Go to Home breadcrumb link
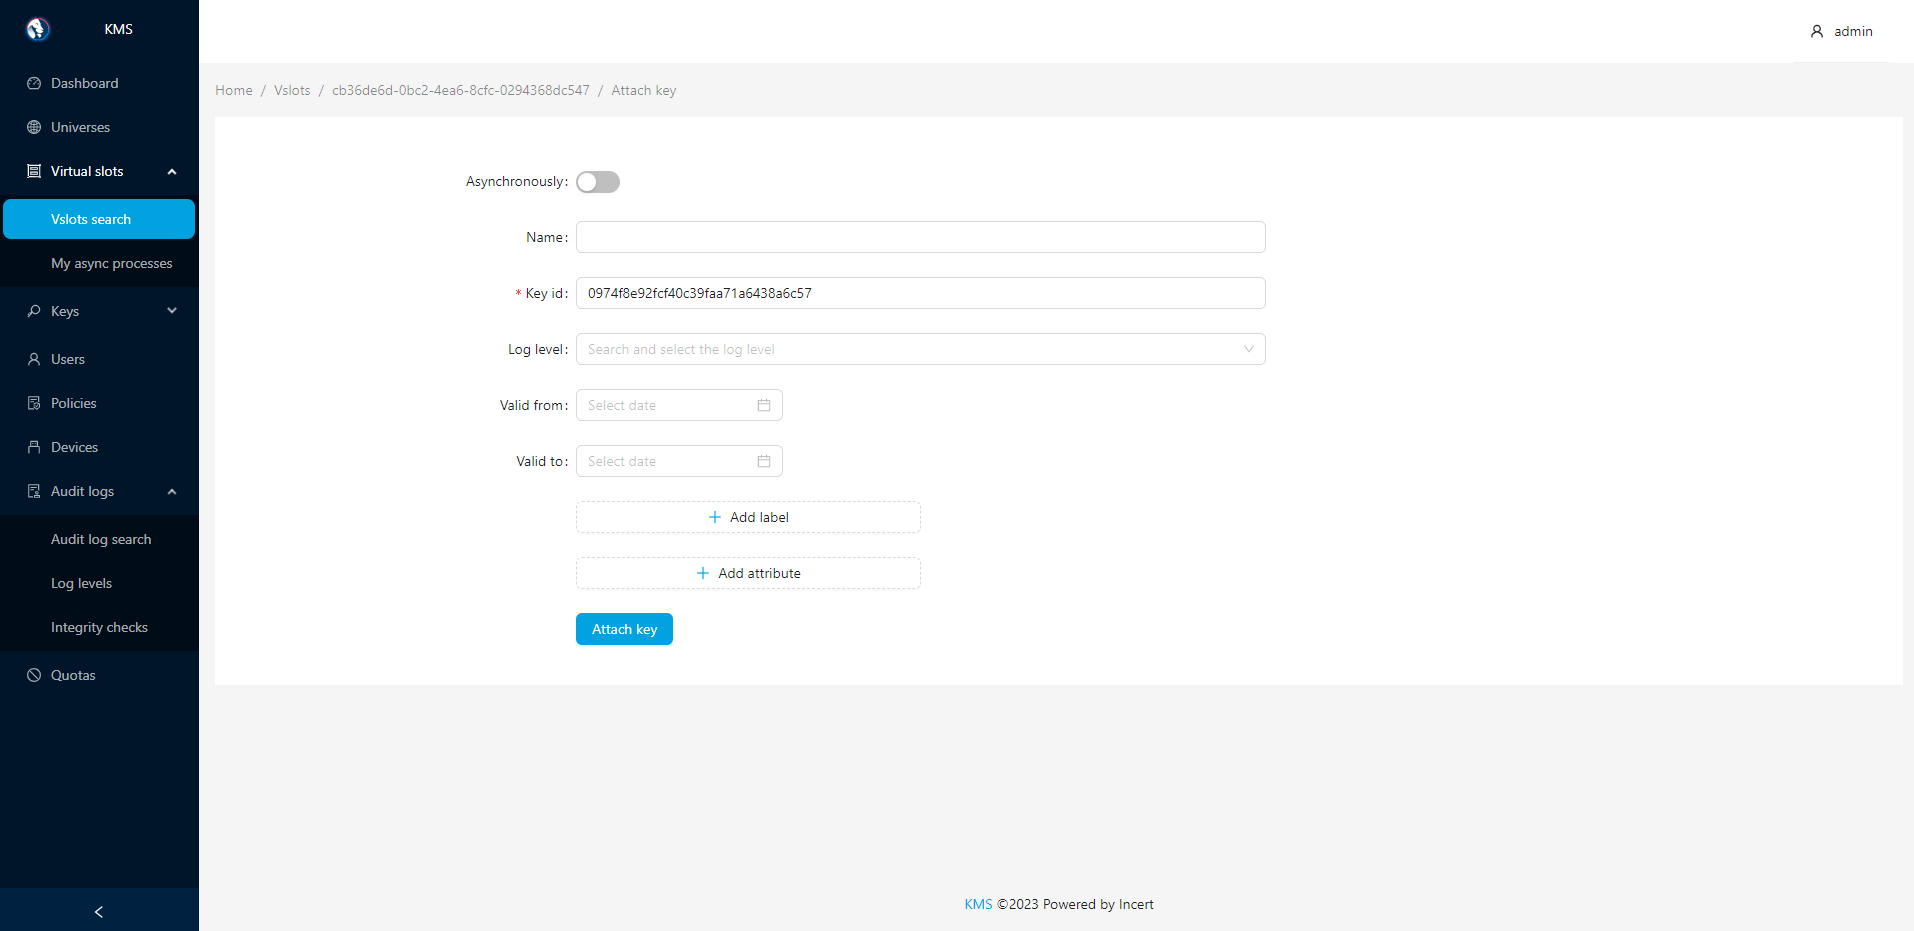This screenshot has height=931, width=1914. [x=234, y=90]
